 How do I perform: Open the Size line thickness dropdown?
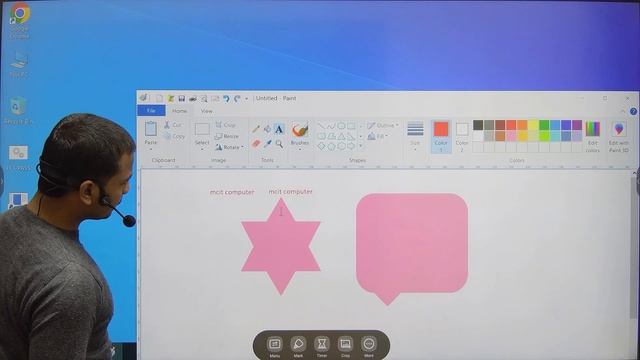coord(415,136)
